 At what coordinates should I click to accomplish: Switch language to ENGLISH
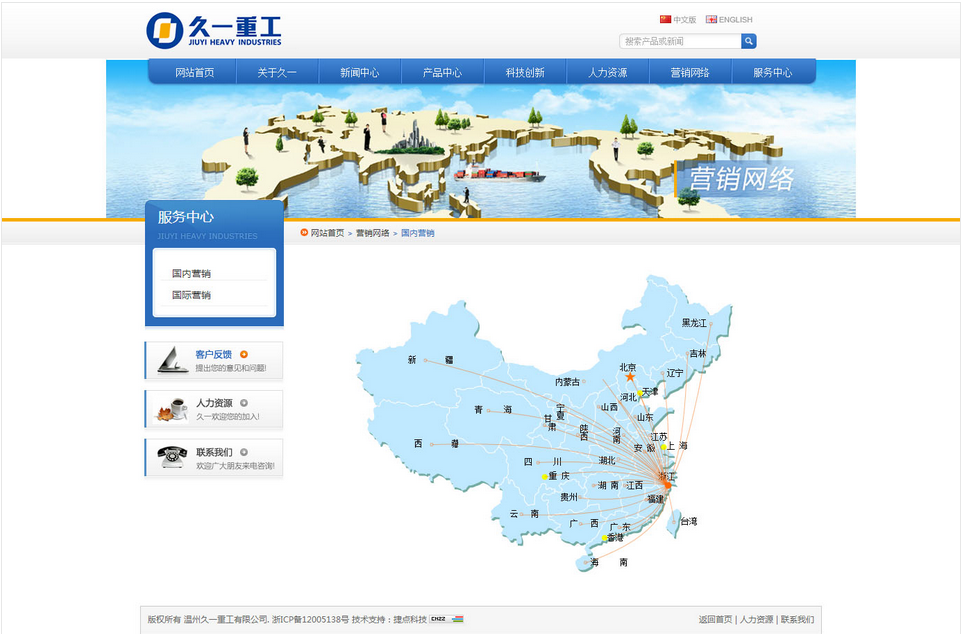tap(735, 19)
